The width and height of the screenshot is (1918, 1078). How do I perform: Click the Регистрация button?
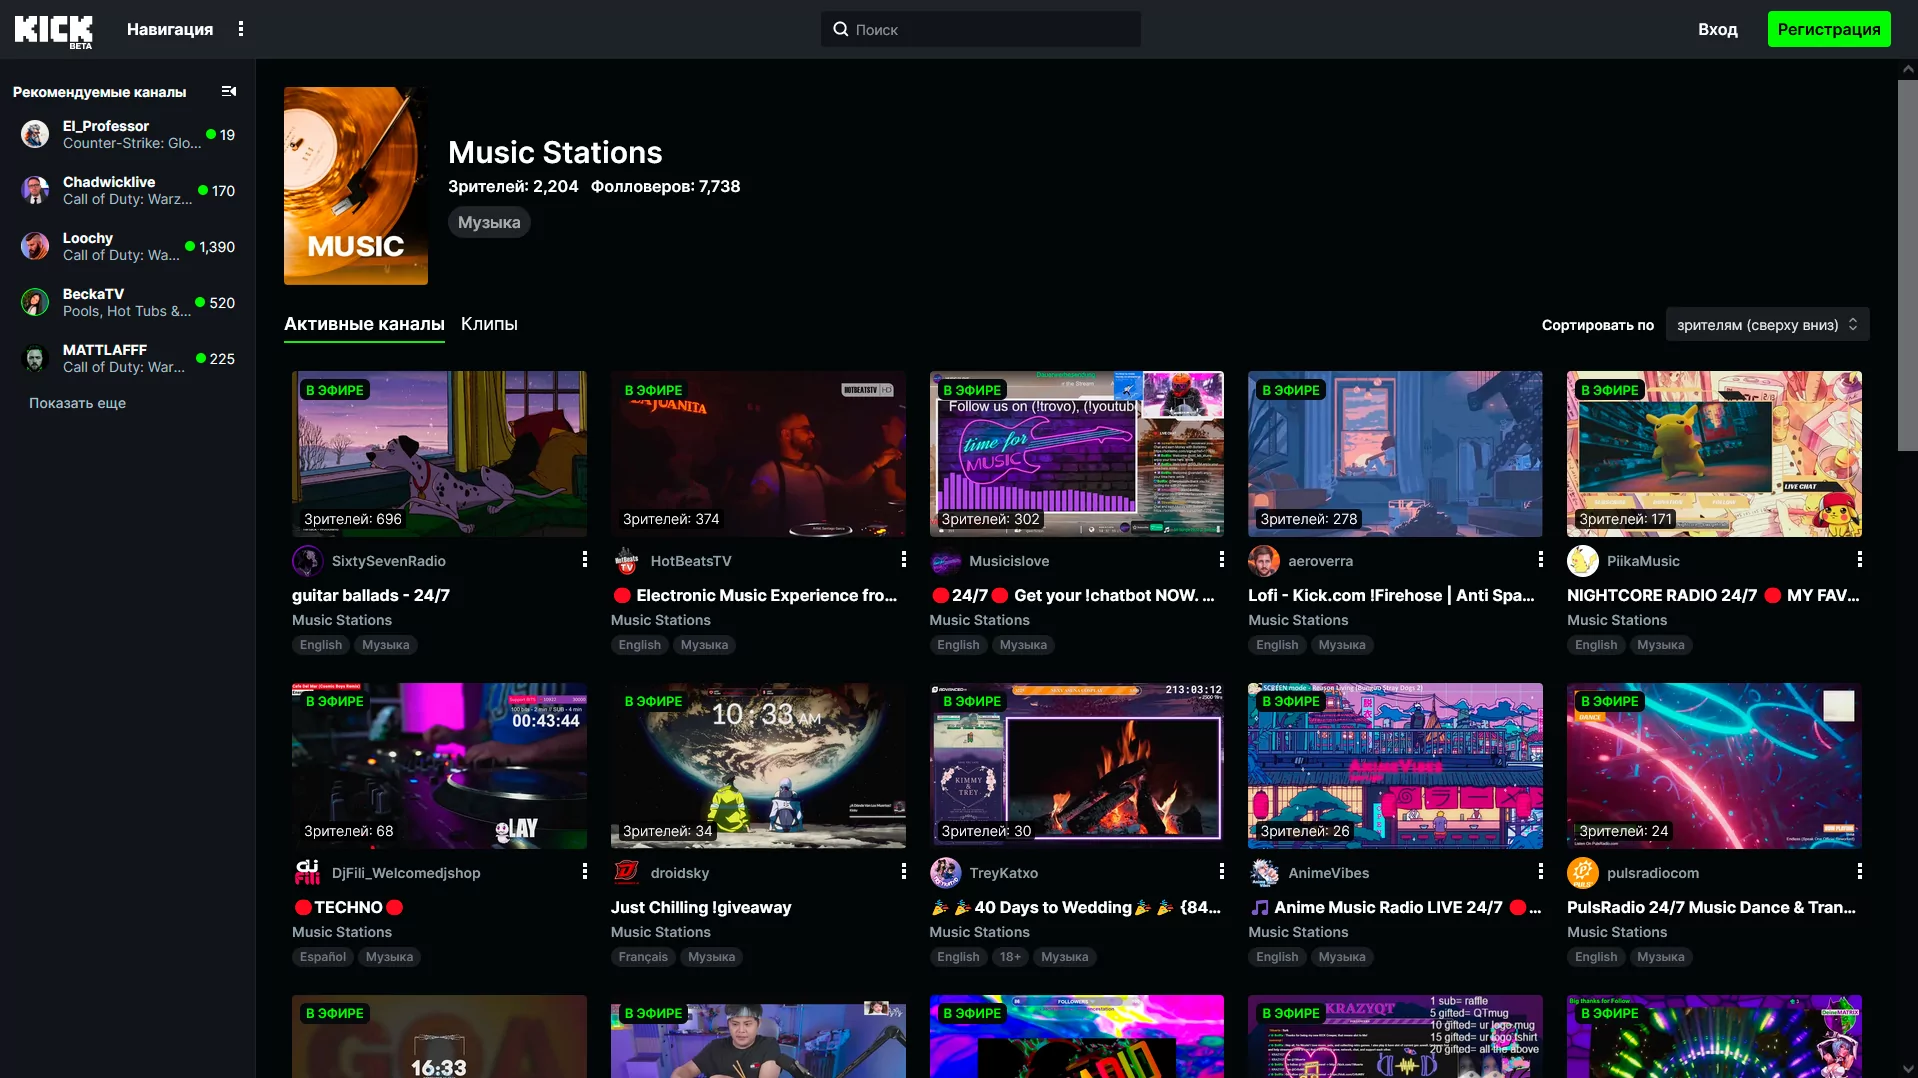pyautogui.click(x=1829, y=29)
